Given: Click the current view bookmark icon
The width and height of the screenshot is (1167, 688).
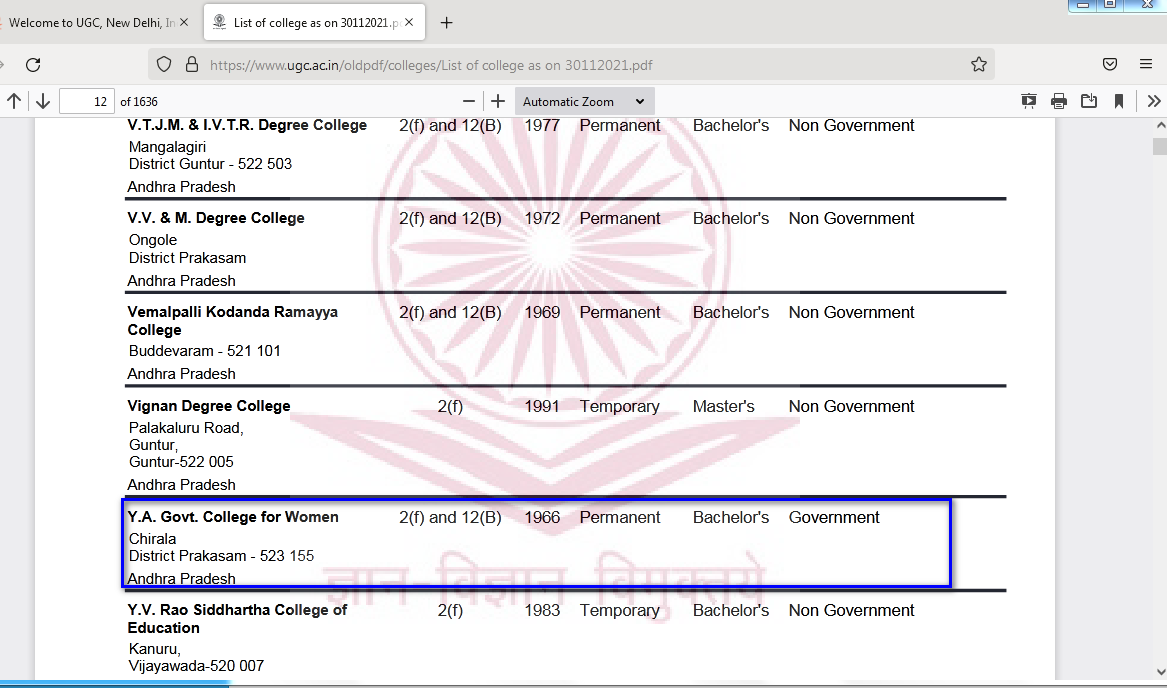Looking at the screenshot, I should (x=1119, y=101).
